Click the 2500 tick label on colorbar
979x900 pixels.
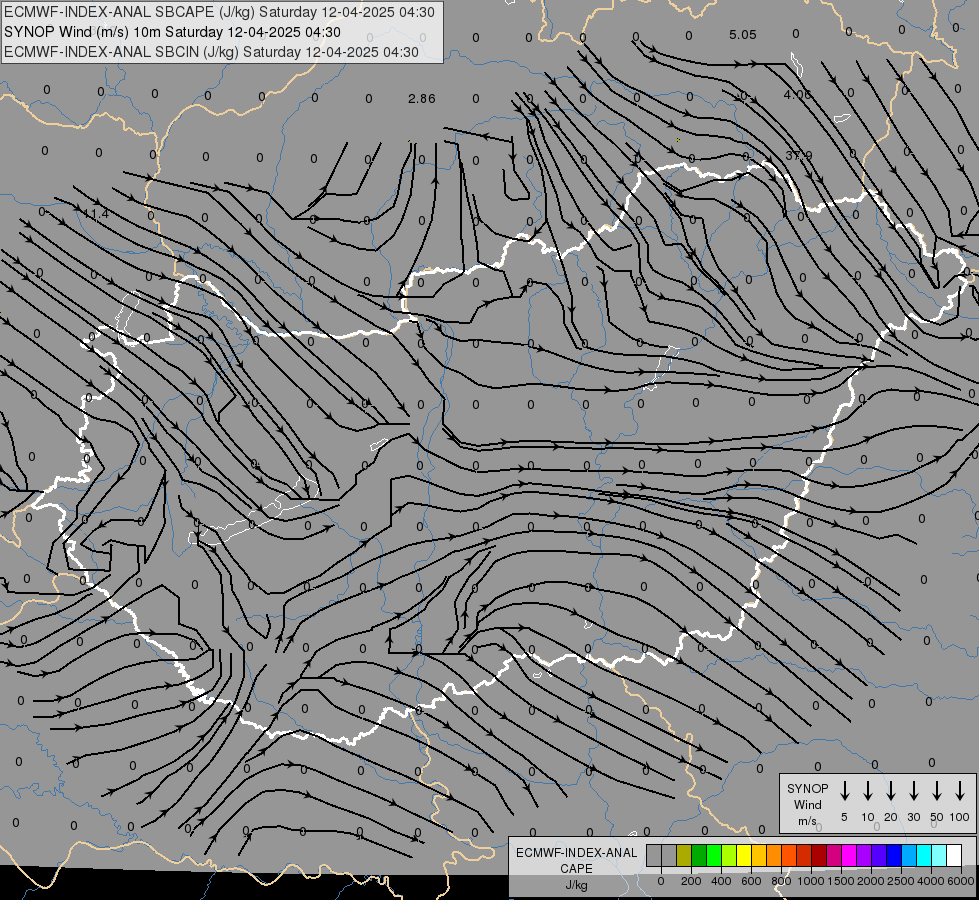(x=901, y=881)
